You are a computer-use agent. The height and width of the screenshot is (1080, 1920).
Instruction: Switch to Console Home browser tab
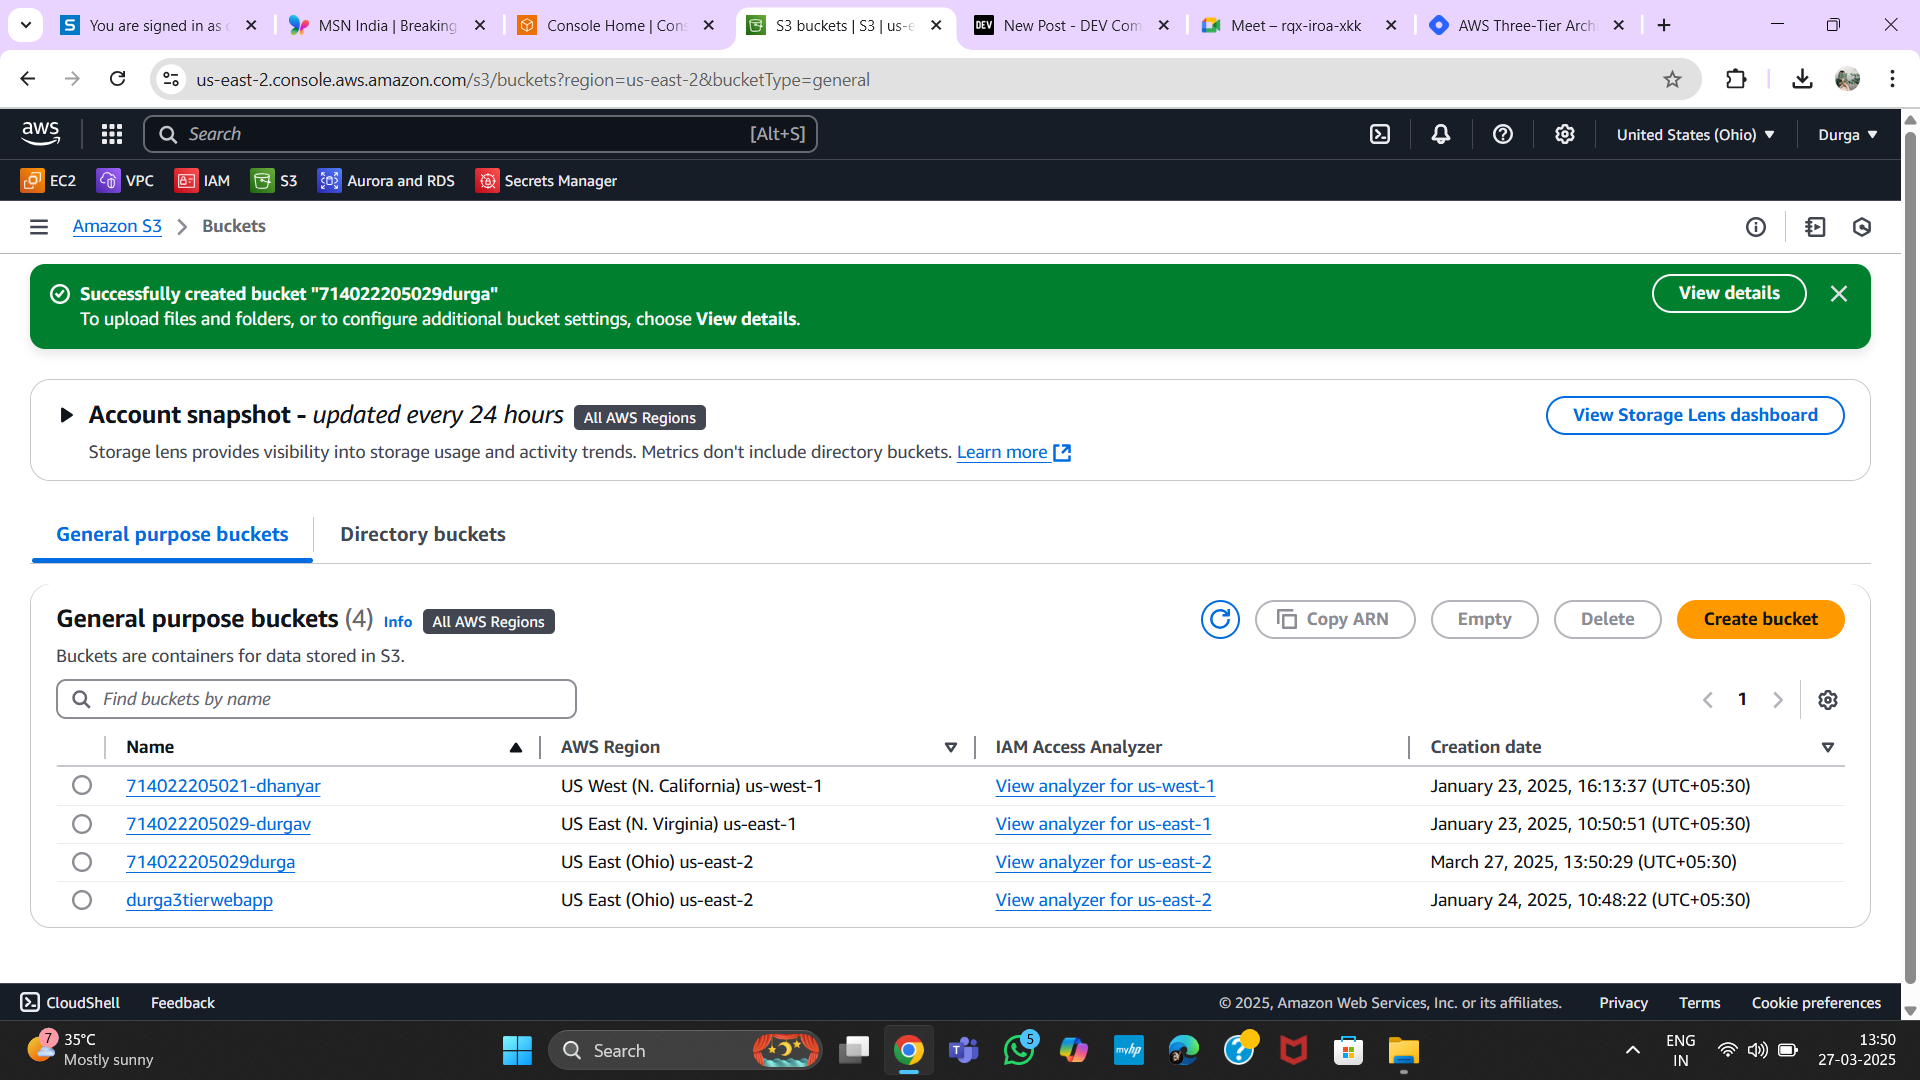[x=617, y=25]
